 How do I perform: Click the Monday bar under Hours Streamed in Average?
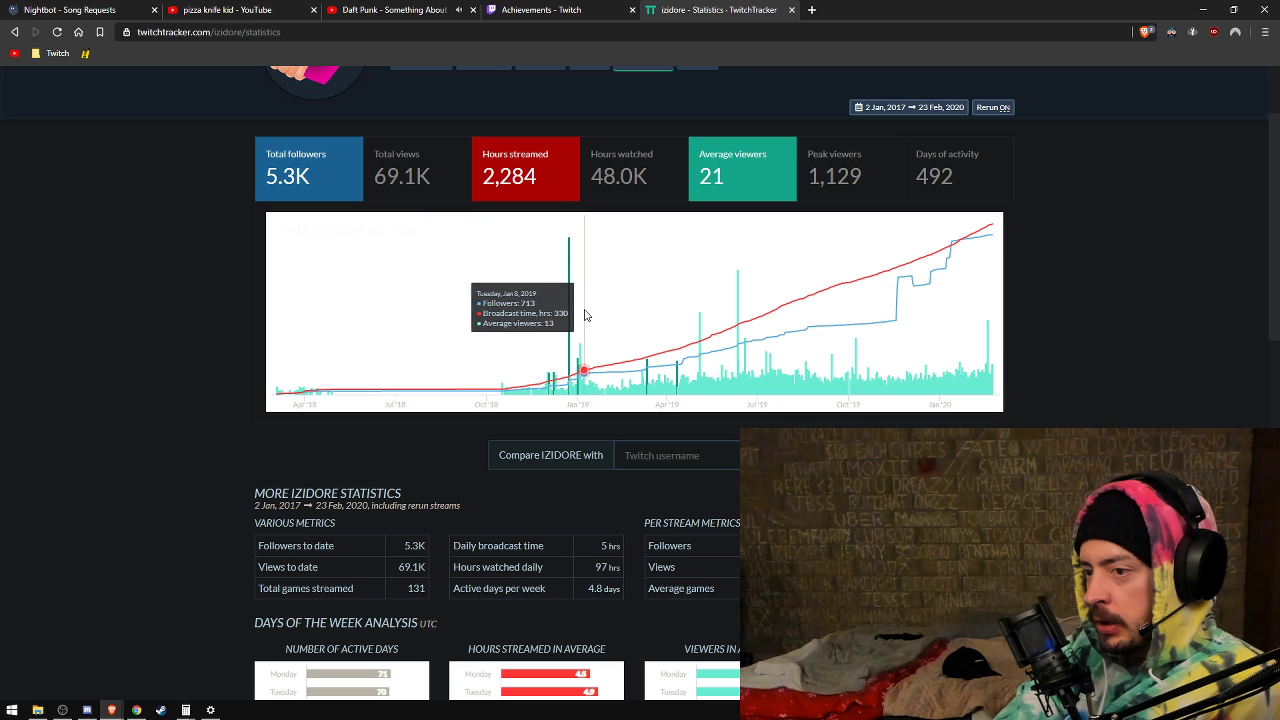[x=545, y=674]
